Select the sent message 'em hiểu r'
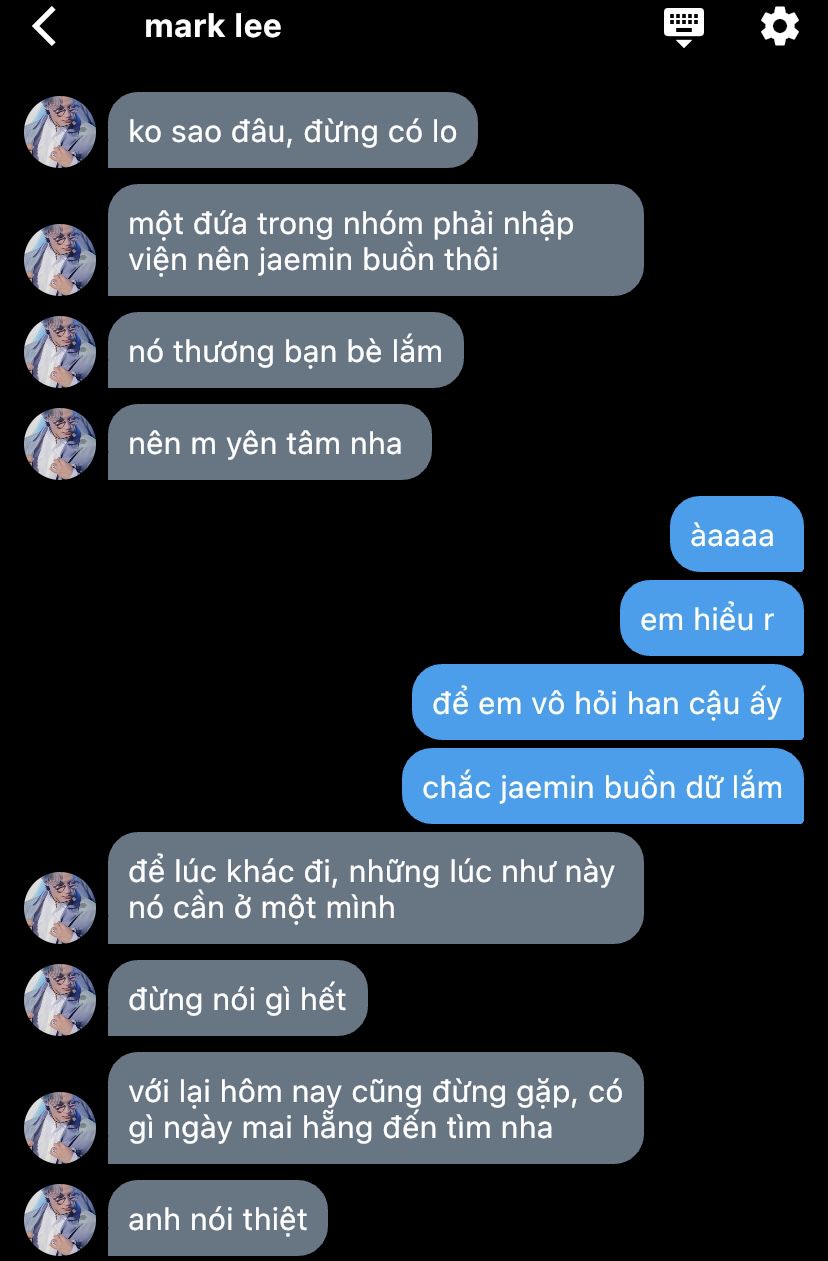 (x=712, y=618)
